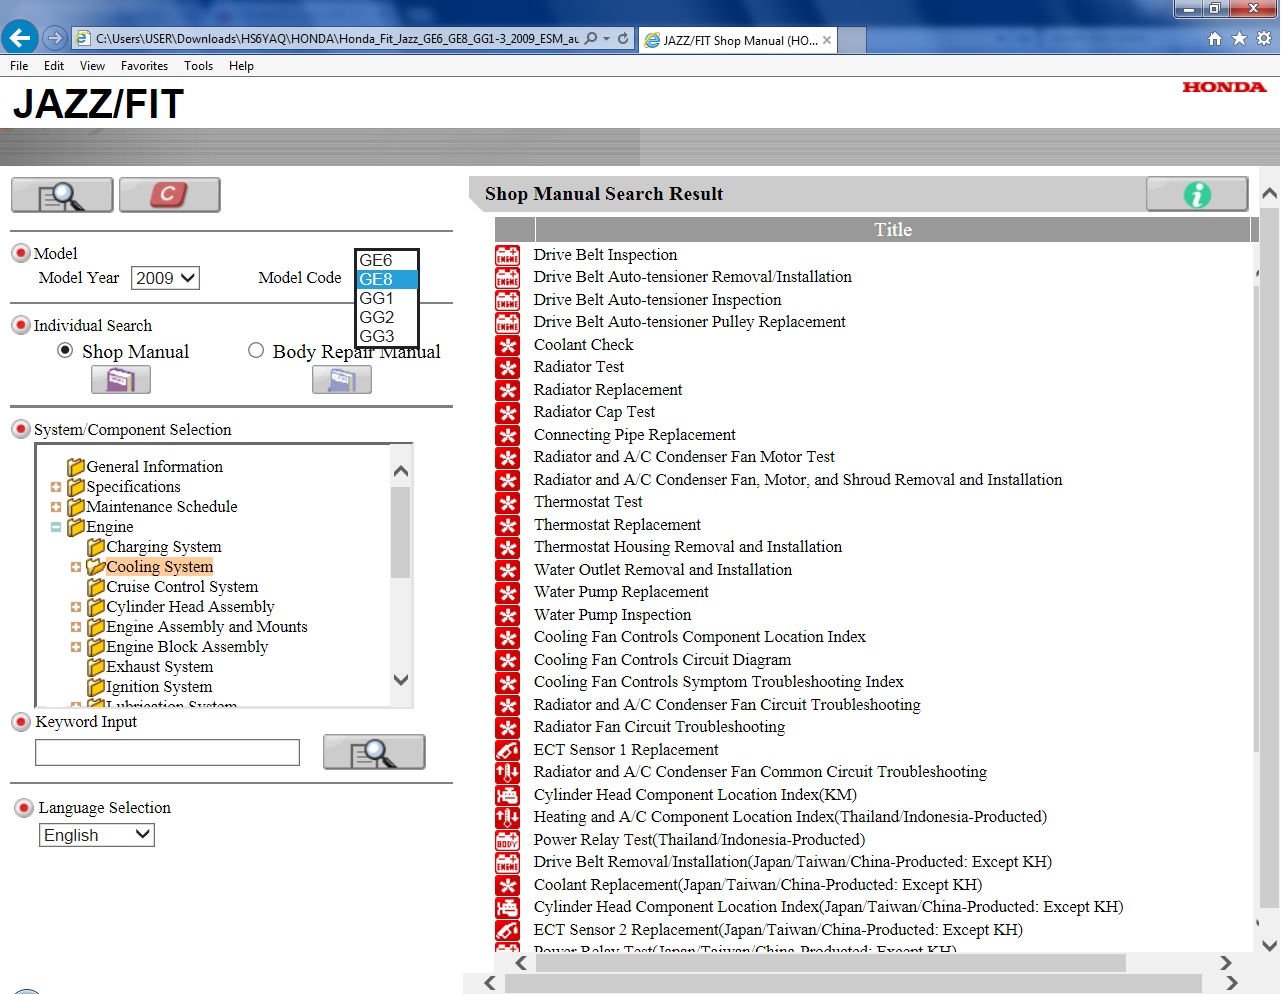The width and height of the screenshot is (1282, 994).
Task: Open Cooling Fan Controls Circuit Diagram result
Action: [x=662, y=660]
